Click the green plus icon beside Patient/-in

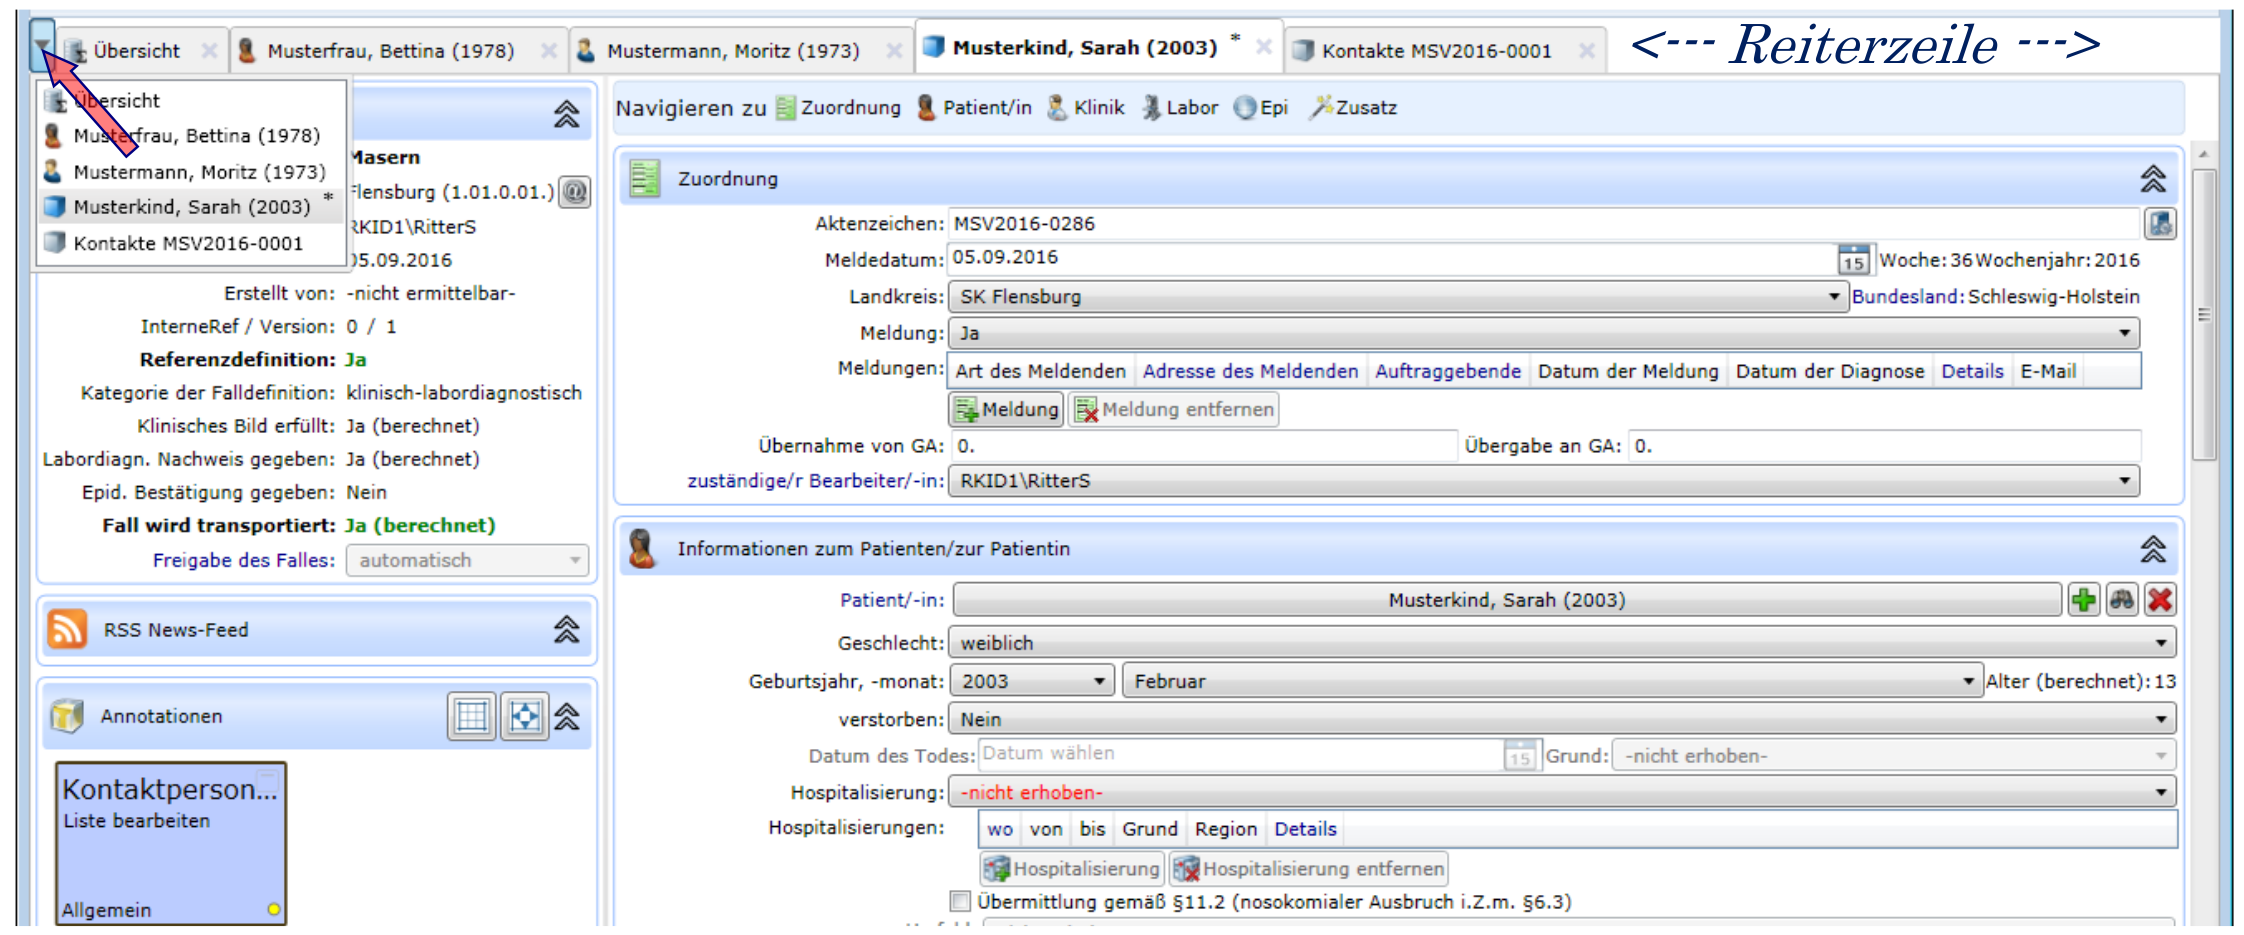pyautogui.click(x=2084, y=600)
